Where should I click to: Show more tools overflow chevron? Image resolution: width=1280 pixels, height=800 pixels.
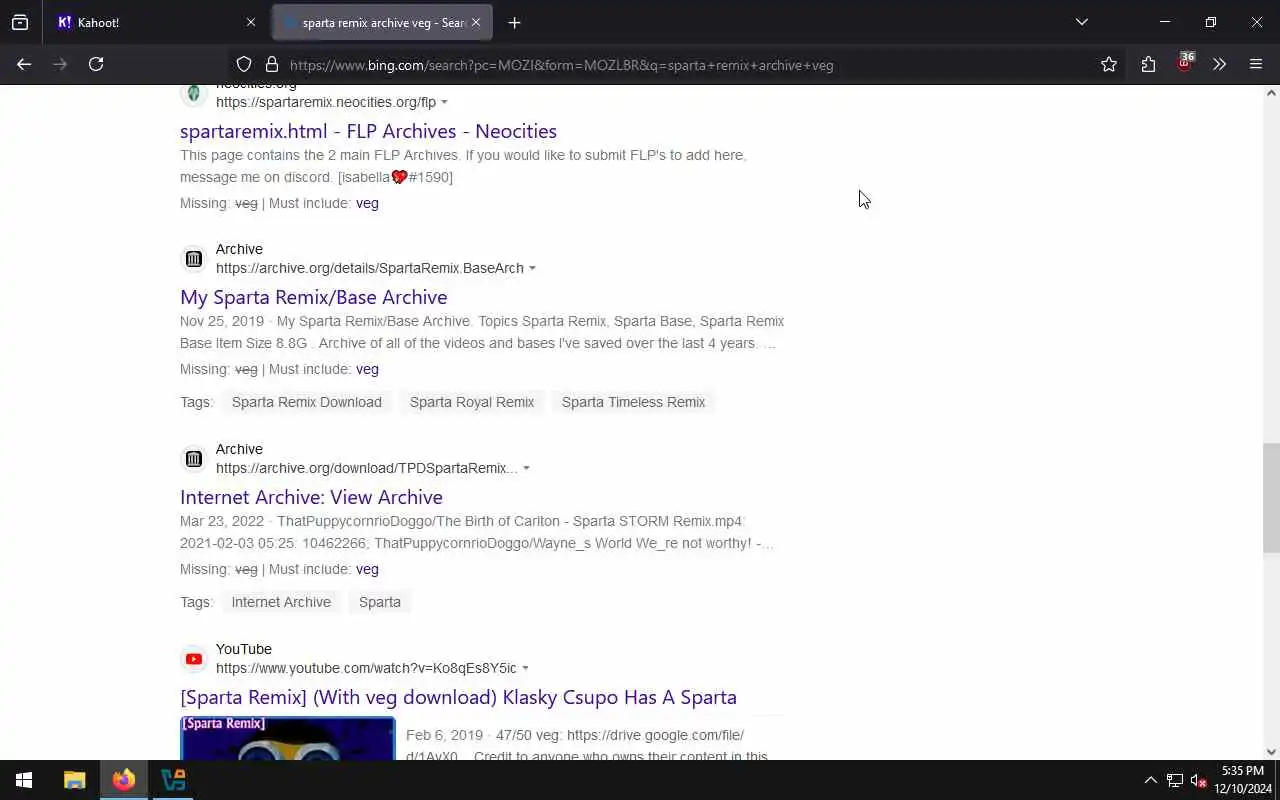(x=1219, y=64)
